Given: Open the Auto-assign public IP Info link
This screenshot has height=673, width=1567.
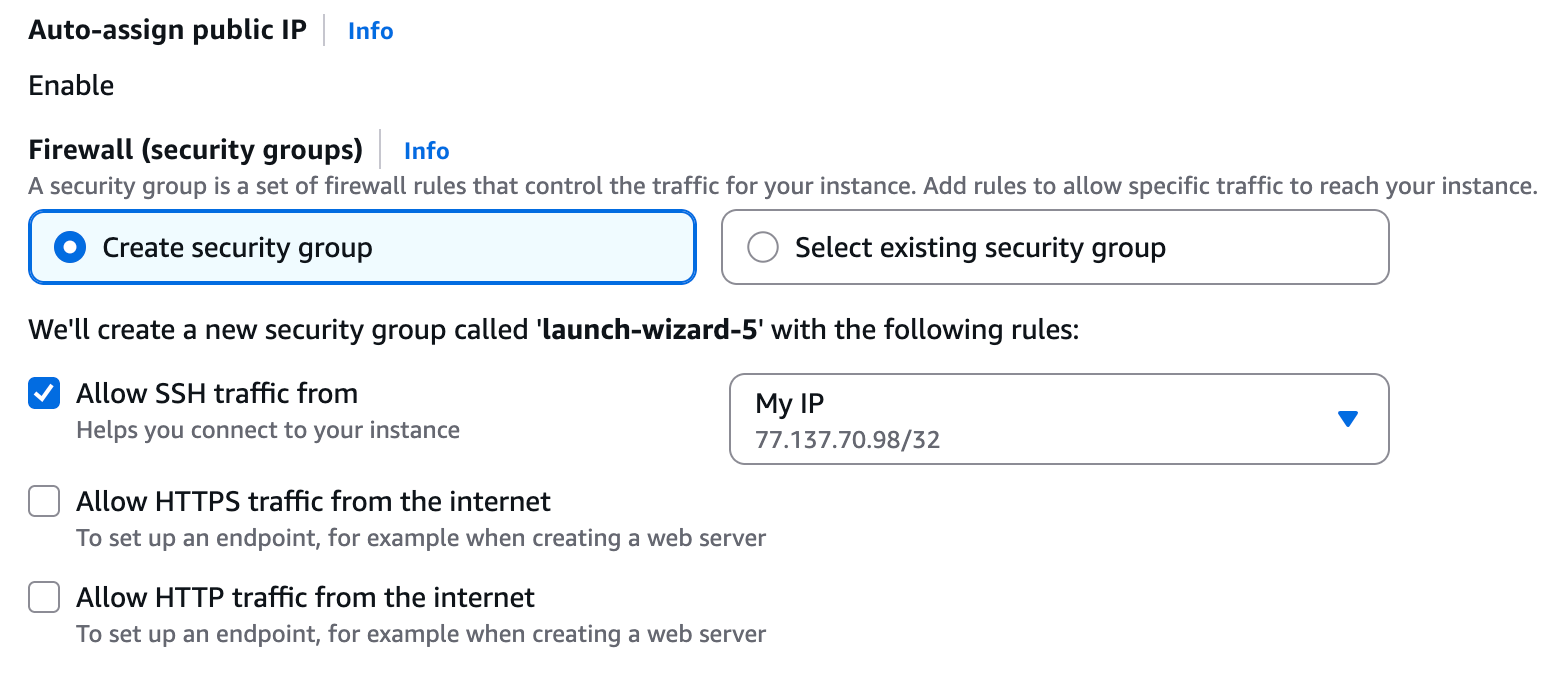Looking at the screenshot, I should (370, 31).
